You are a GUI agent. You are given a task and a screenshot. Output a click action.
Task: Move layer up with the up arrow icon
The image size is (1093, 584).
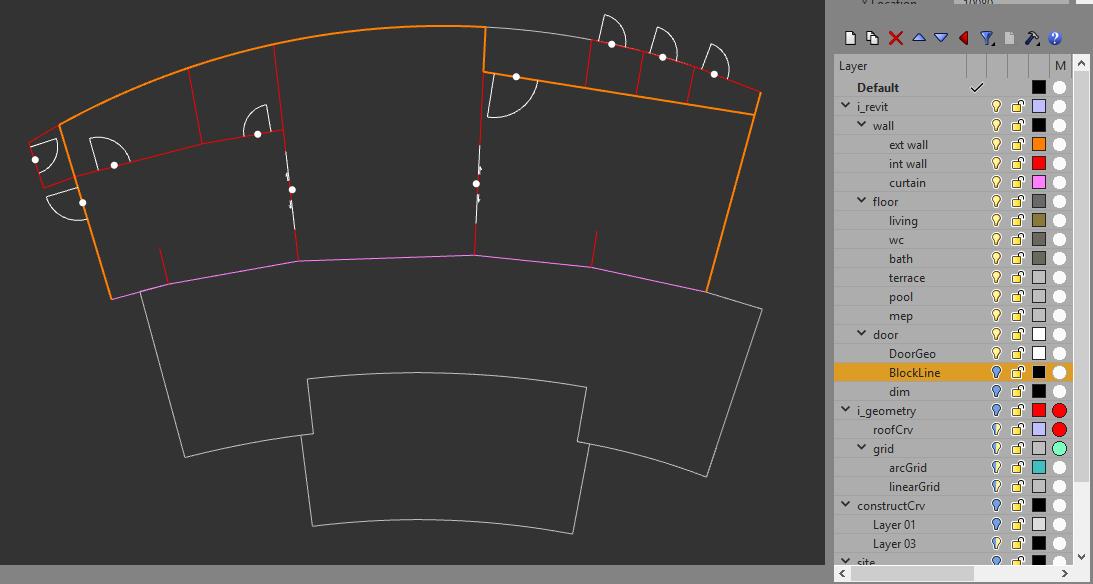919,38
